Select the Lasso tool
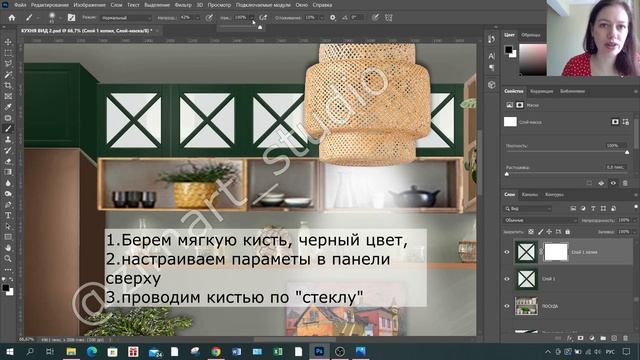Viewport: 640px width, 360px height. 8,64
